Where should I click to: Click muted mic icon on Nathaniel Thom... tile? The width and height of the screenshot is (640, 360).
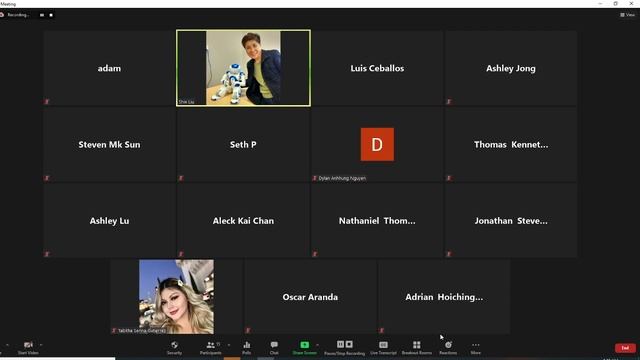pyautogui.click(x=315, y=254)
